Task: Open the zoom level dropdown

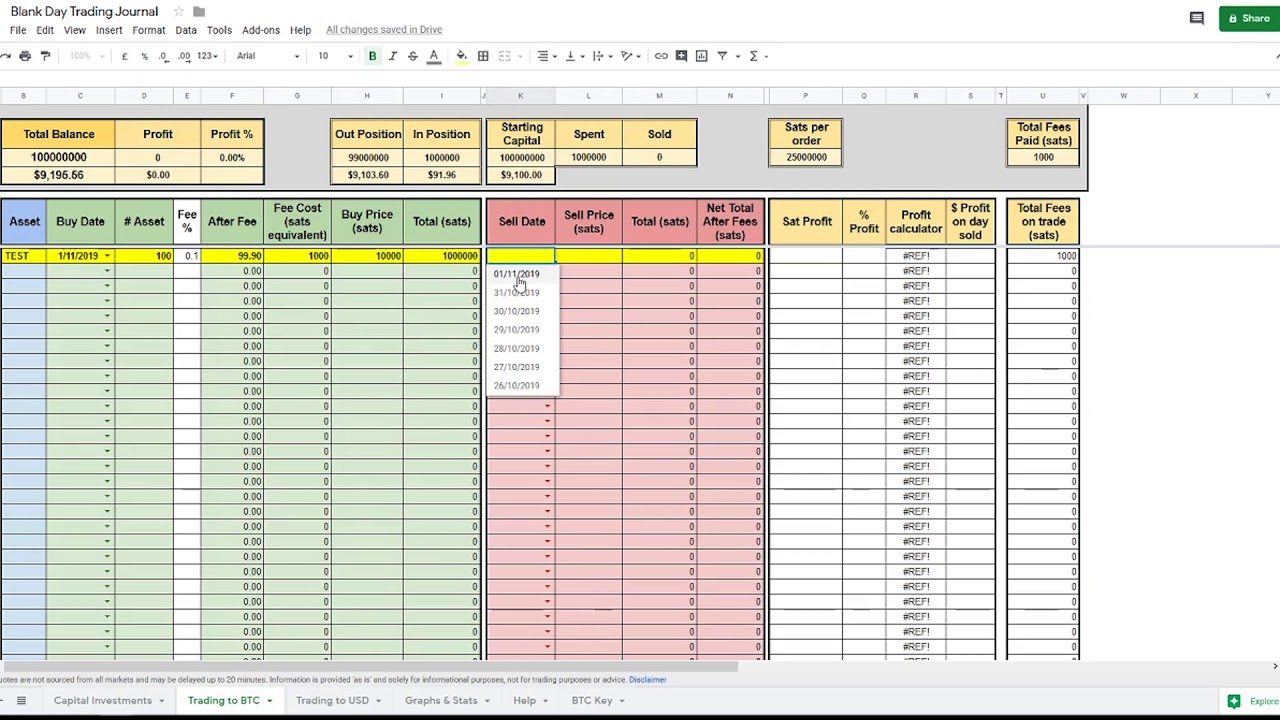Action: pos(86,56)
